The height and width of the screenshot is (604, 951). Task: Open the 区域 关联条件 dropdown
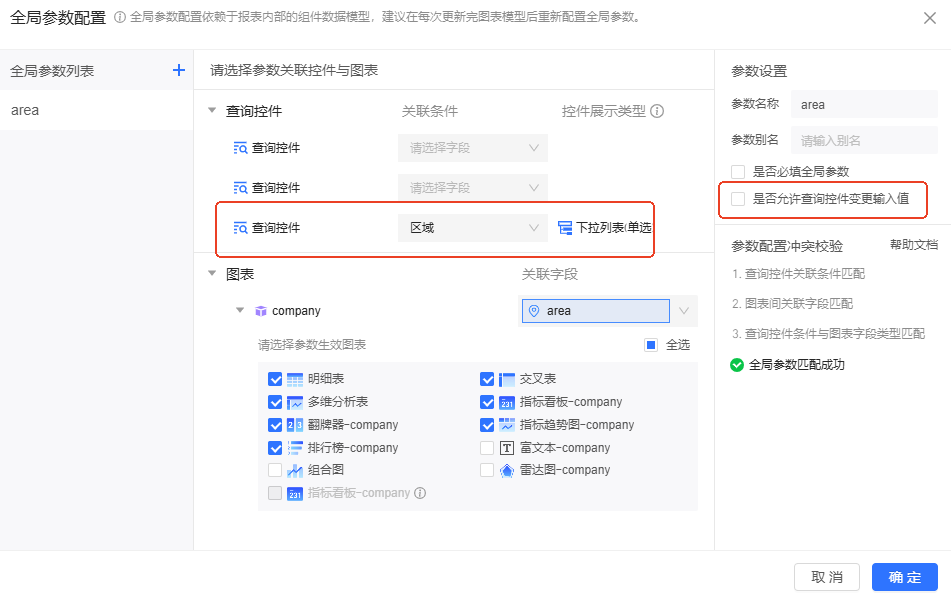pos(472,228)
